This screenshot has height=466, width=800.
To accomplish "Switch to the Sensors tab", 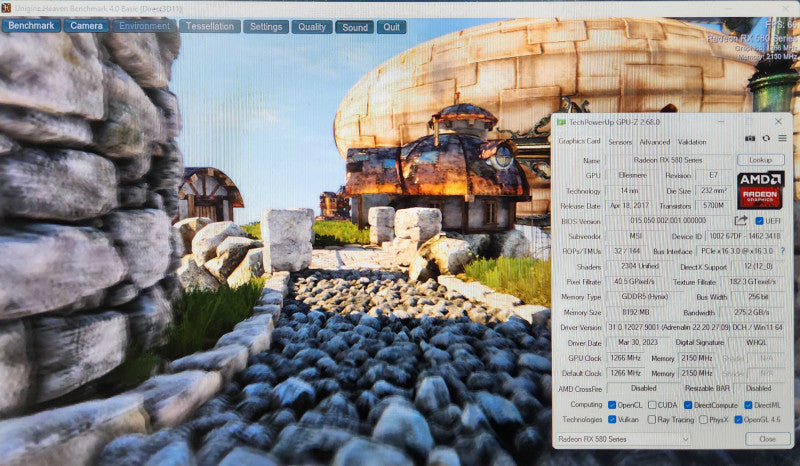I will point(620,142).
